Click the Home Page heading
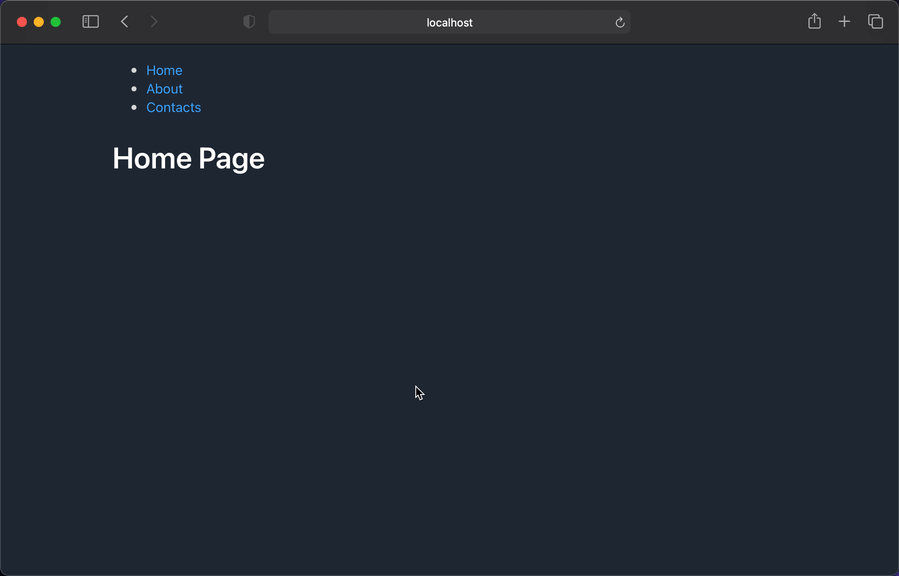 [x=189, y=158]
